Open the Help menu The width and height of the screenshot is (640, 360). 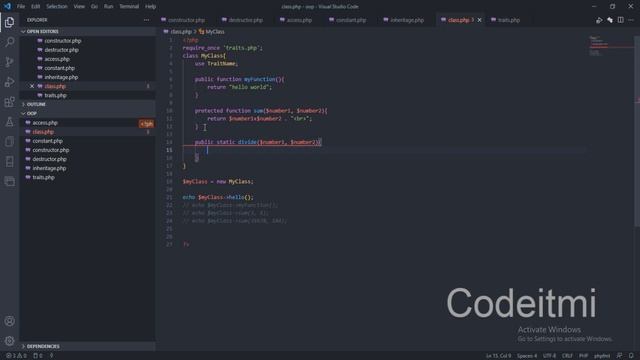pos(151,7)
